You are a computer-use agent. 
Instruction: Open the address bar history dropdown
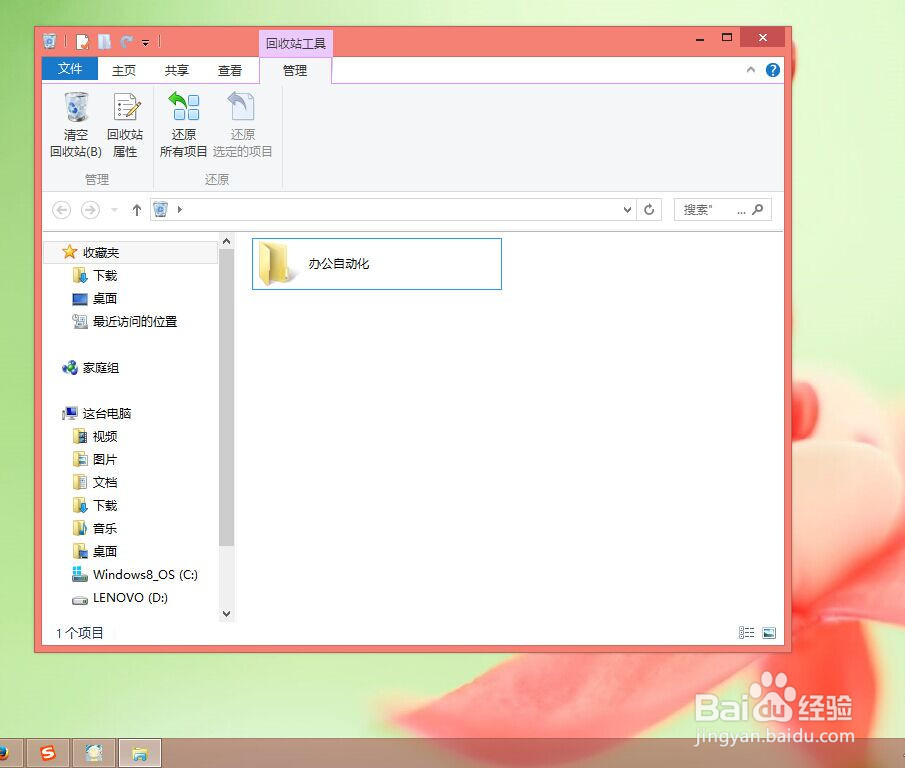coord(627,209)
